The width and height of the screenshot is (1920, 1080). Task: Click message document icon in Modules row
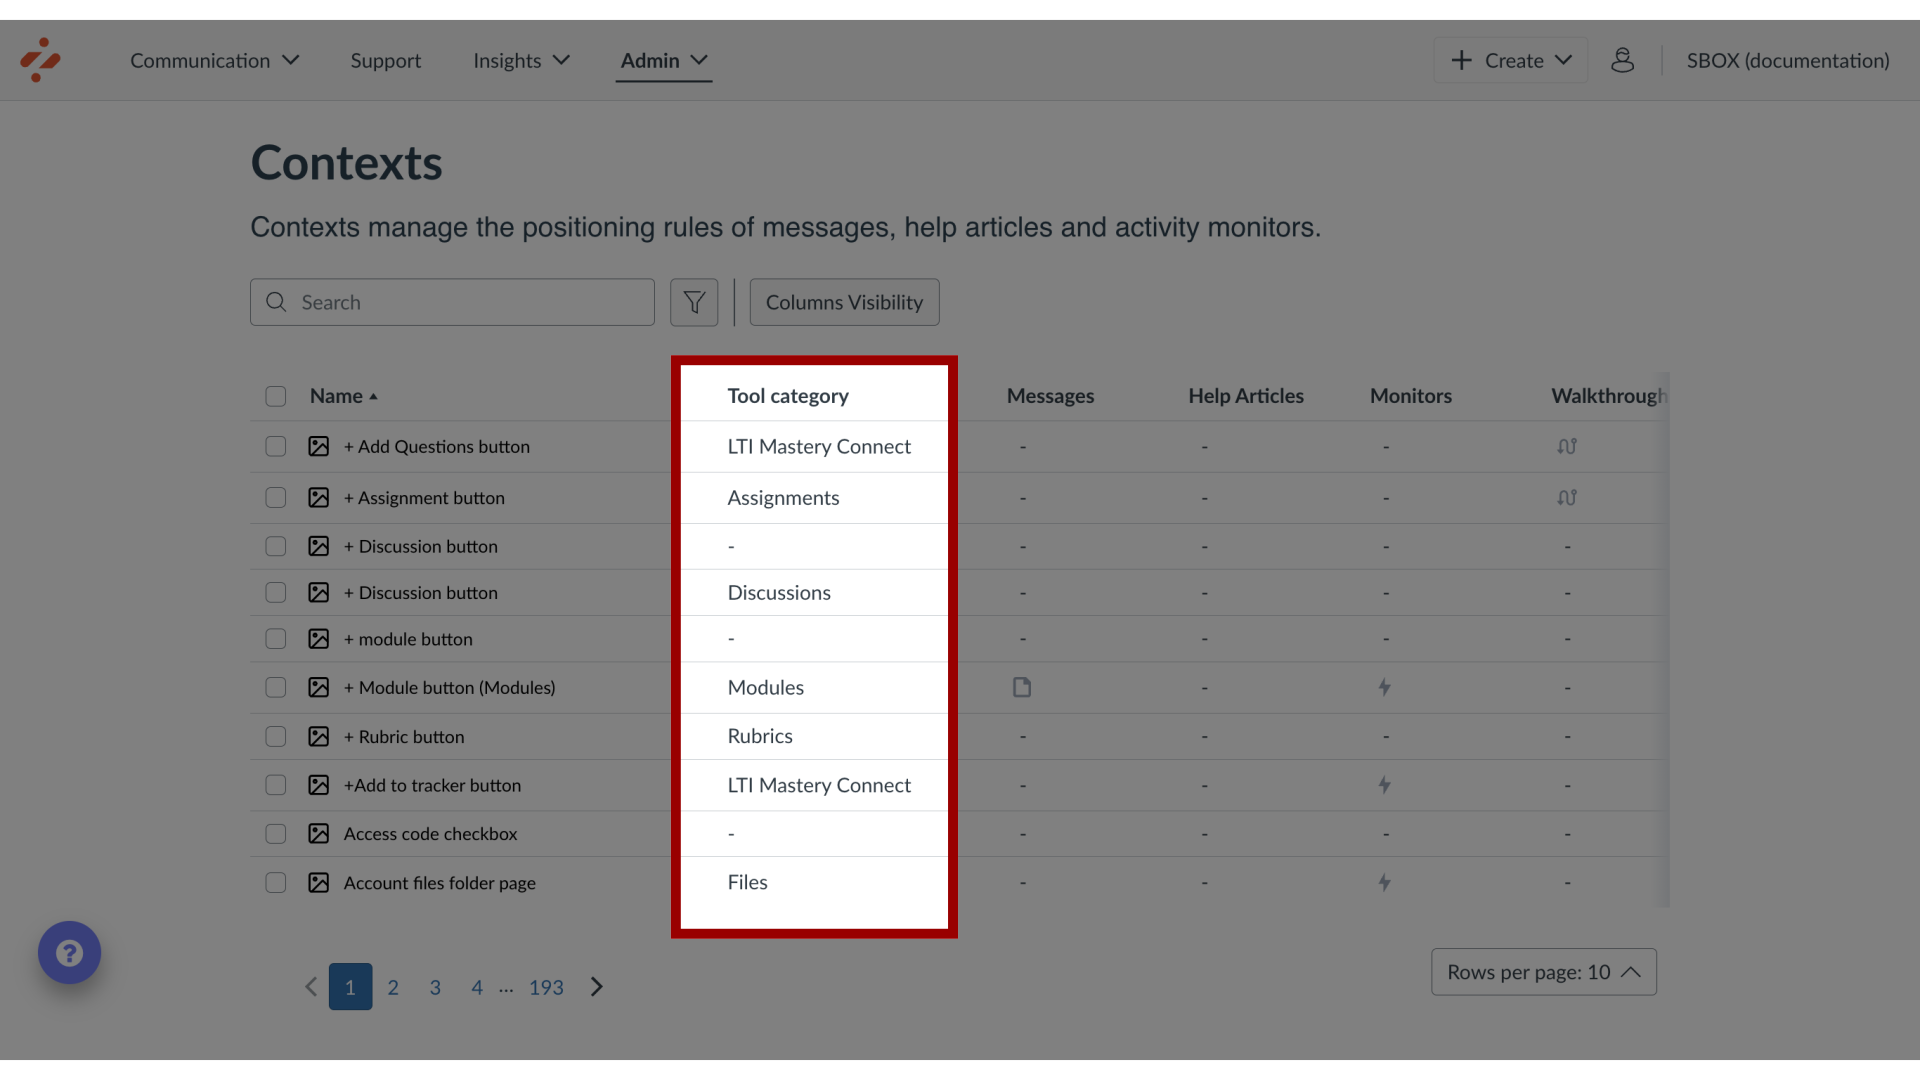pyautogui.click(x=1022, y=687)
